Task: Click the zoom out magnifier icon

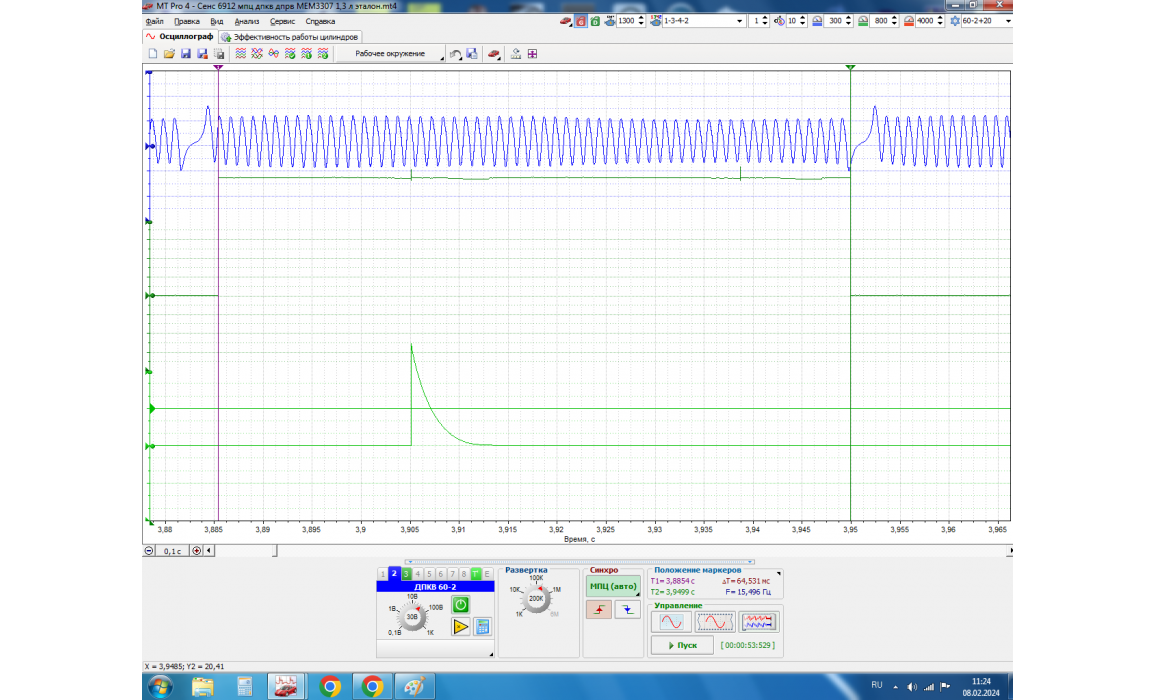Action: pyautogui.click(x=150, y=550)
